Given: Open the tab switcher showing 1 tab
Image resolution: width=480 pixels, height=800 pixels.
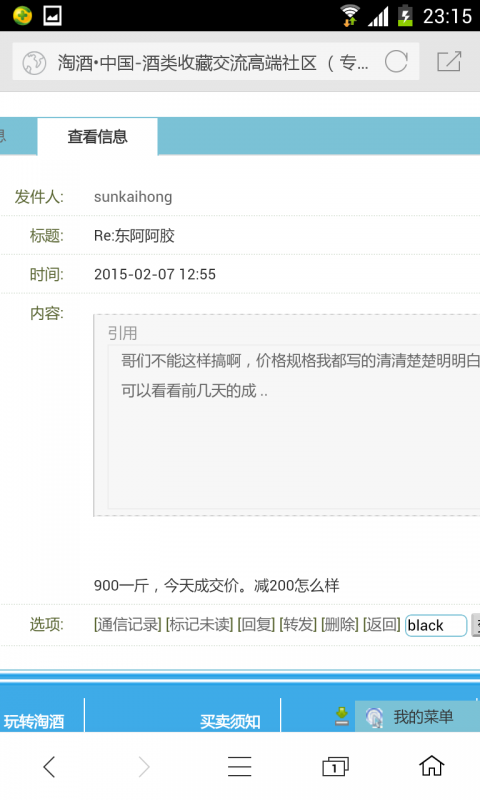Looking at the screenshot, I should [x=335, y=767].
